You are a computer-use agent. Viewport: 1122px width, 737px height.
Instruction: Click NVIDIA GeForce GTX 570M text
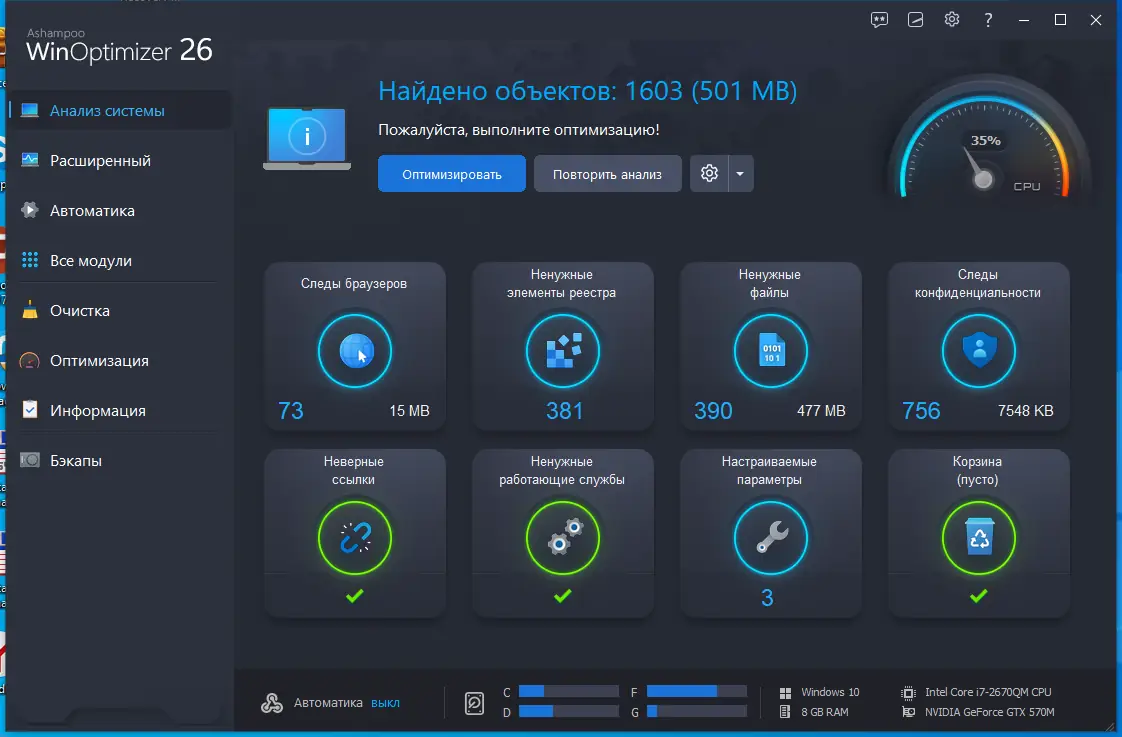990,712
